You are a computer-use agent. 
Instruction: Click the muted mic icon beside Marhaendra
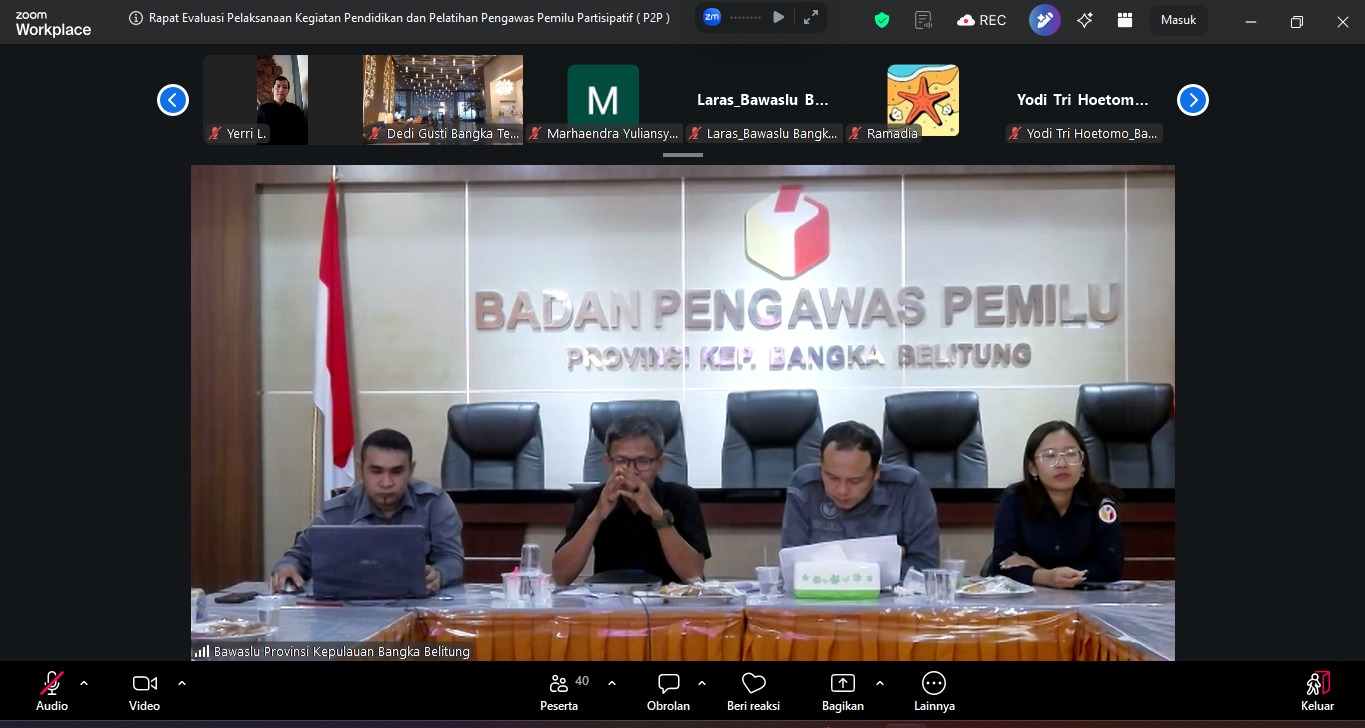point(535,133)
